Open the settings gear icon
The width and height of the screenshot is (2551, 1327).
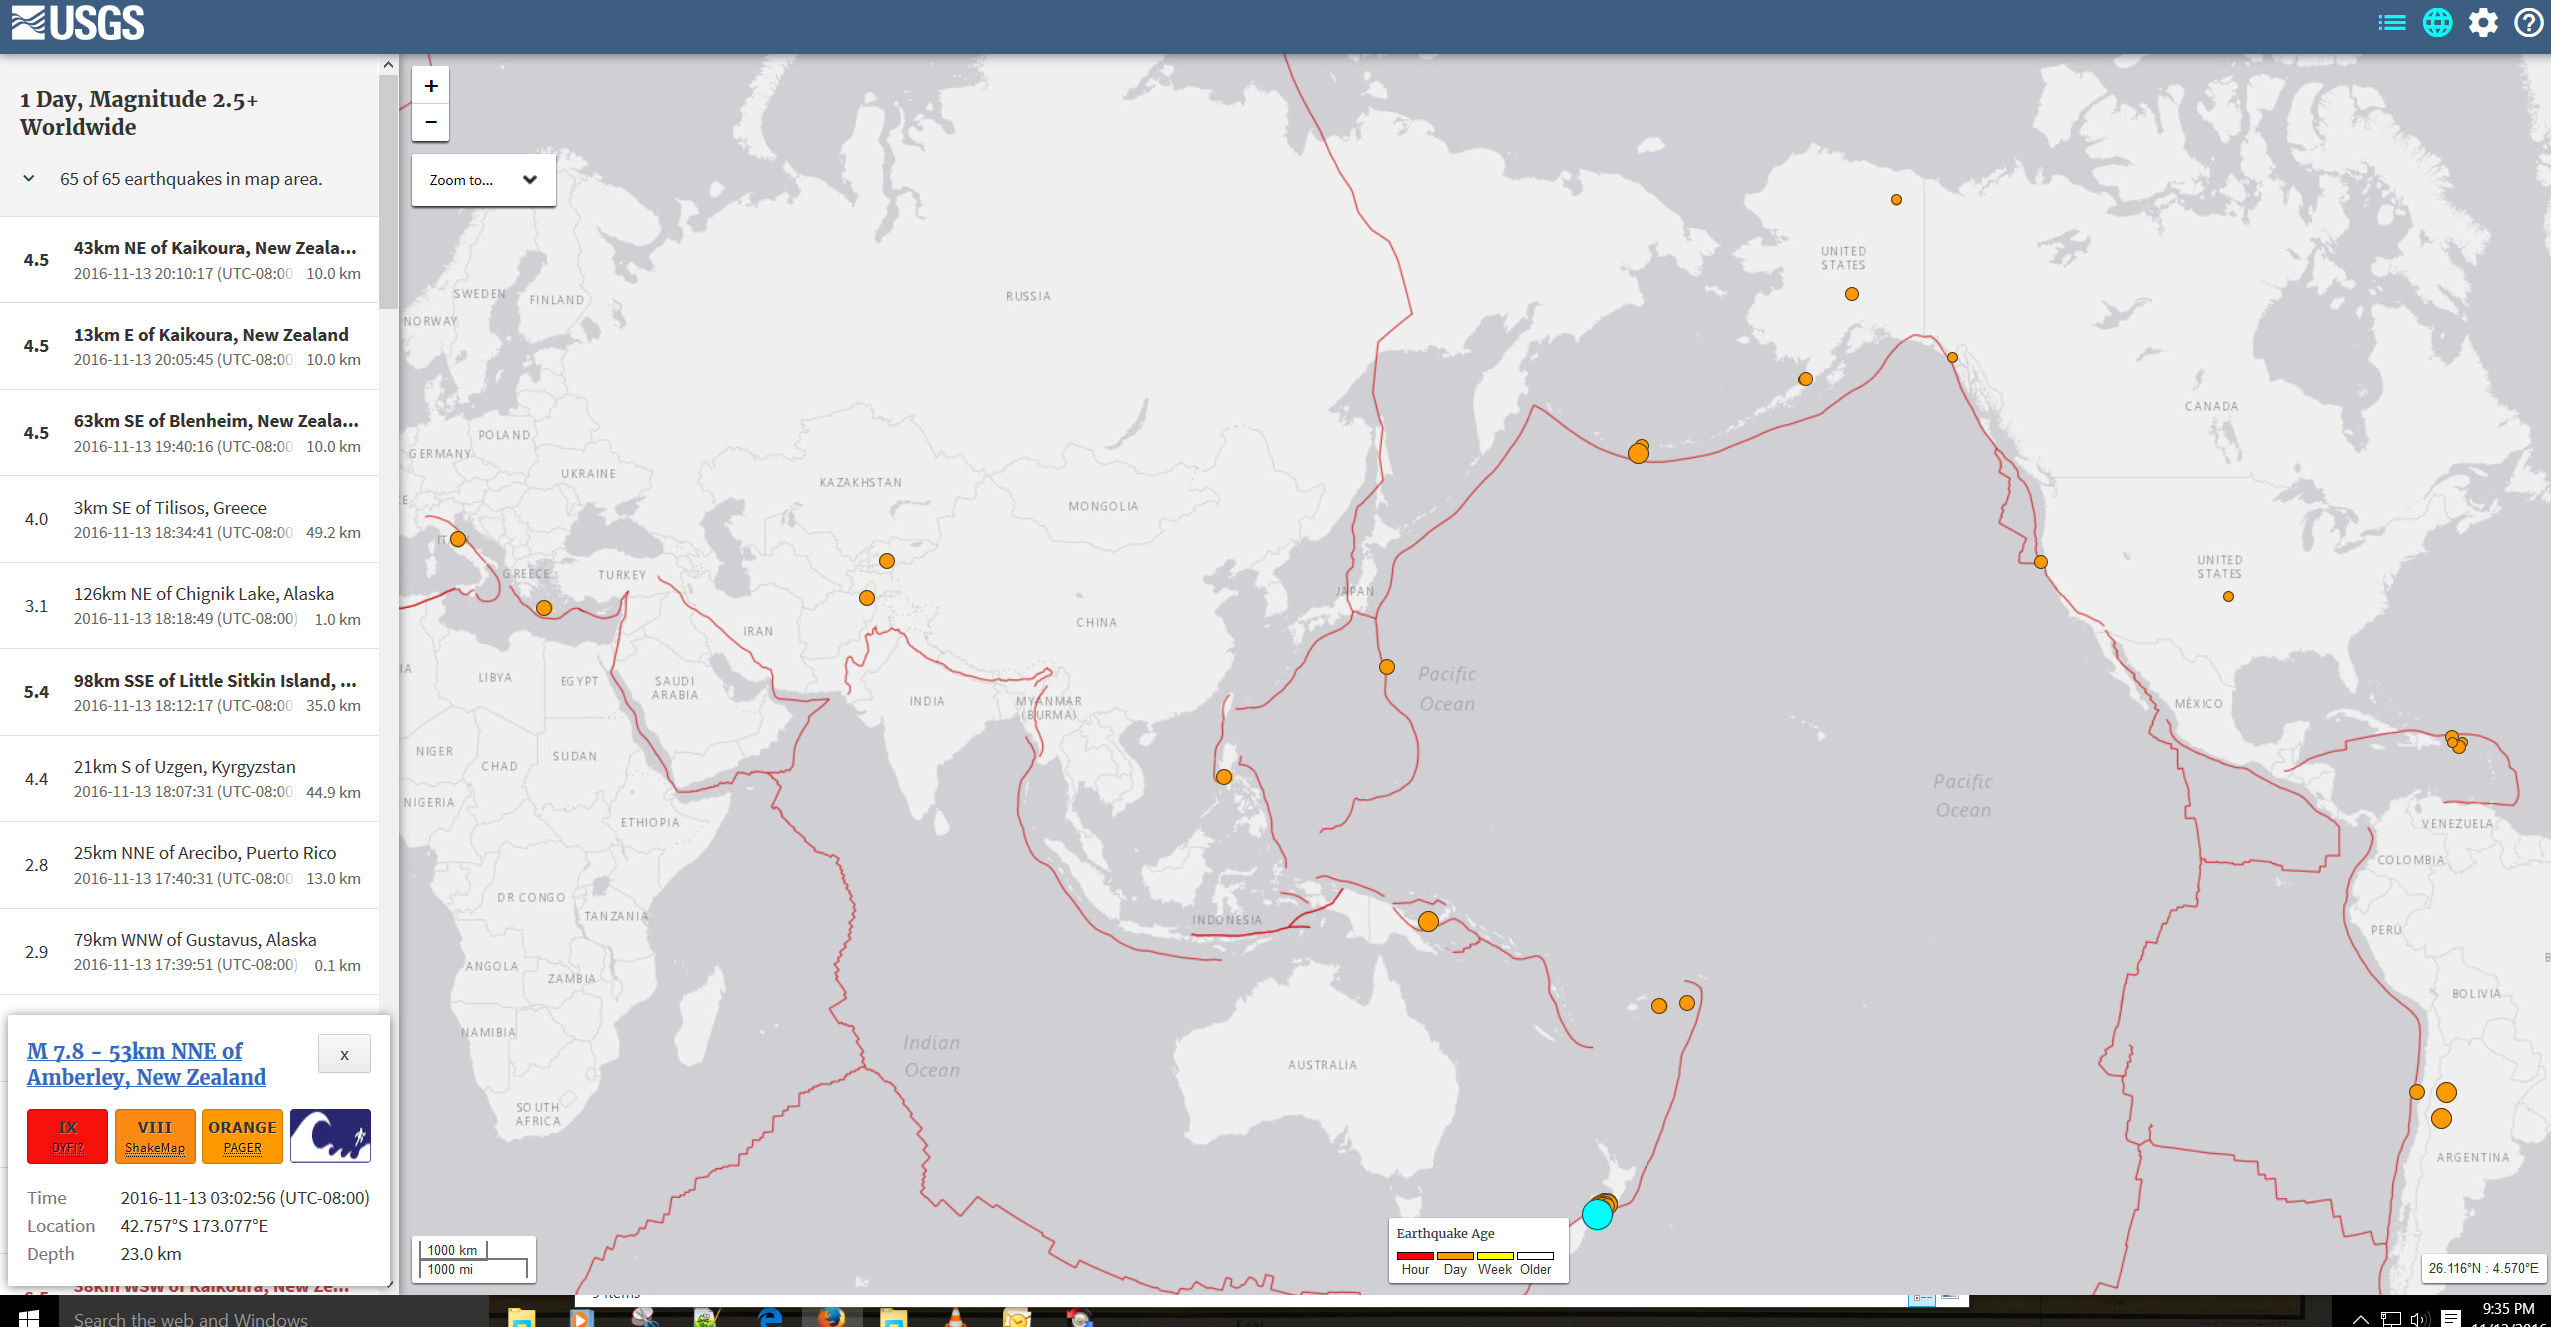(2483, 23)
